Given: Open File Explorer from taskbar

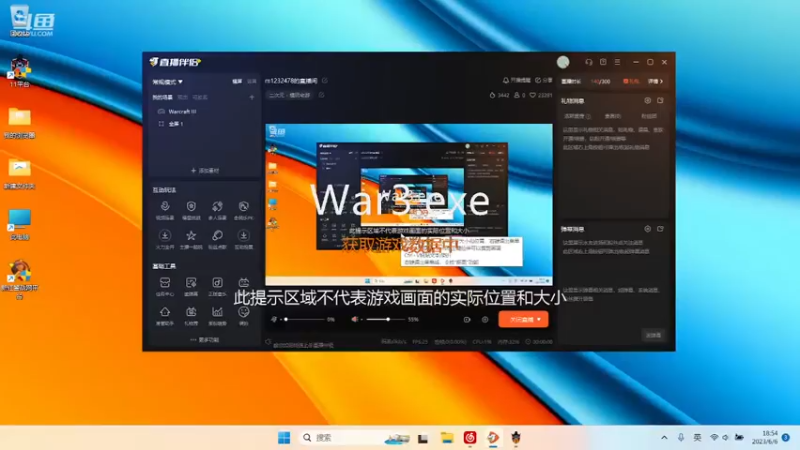Looking at the screenshot, I should [447, 438].
